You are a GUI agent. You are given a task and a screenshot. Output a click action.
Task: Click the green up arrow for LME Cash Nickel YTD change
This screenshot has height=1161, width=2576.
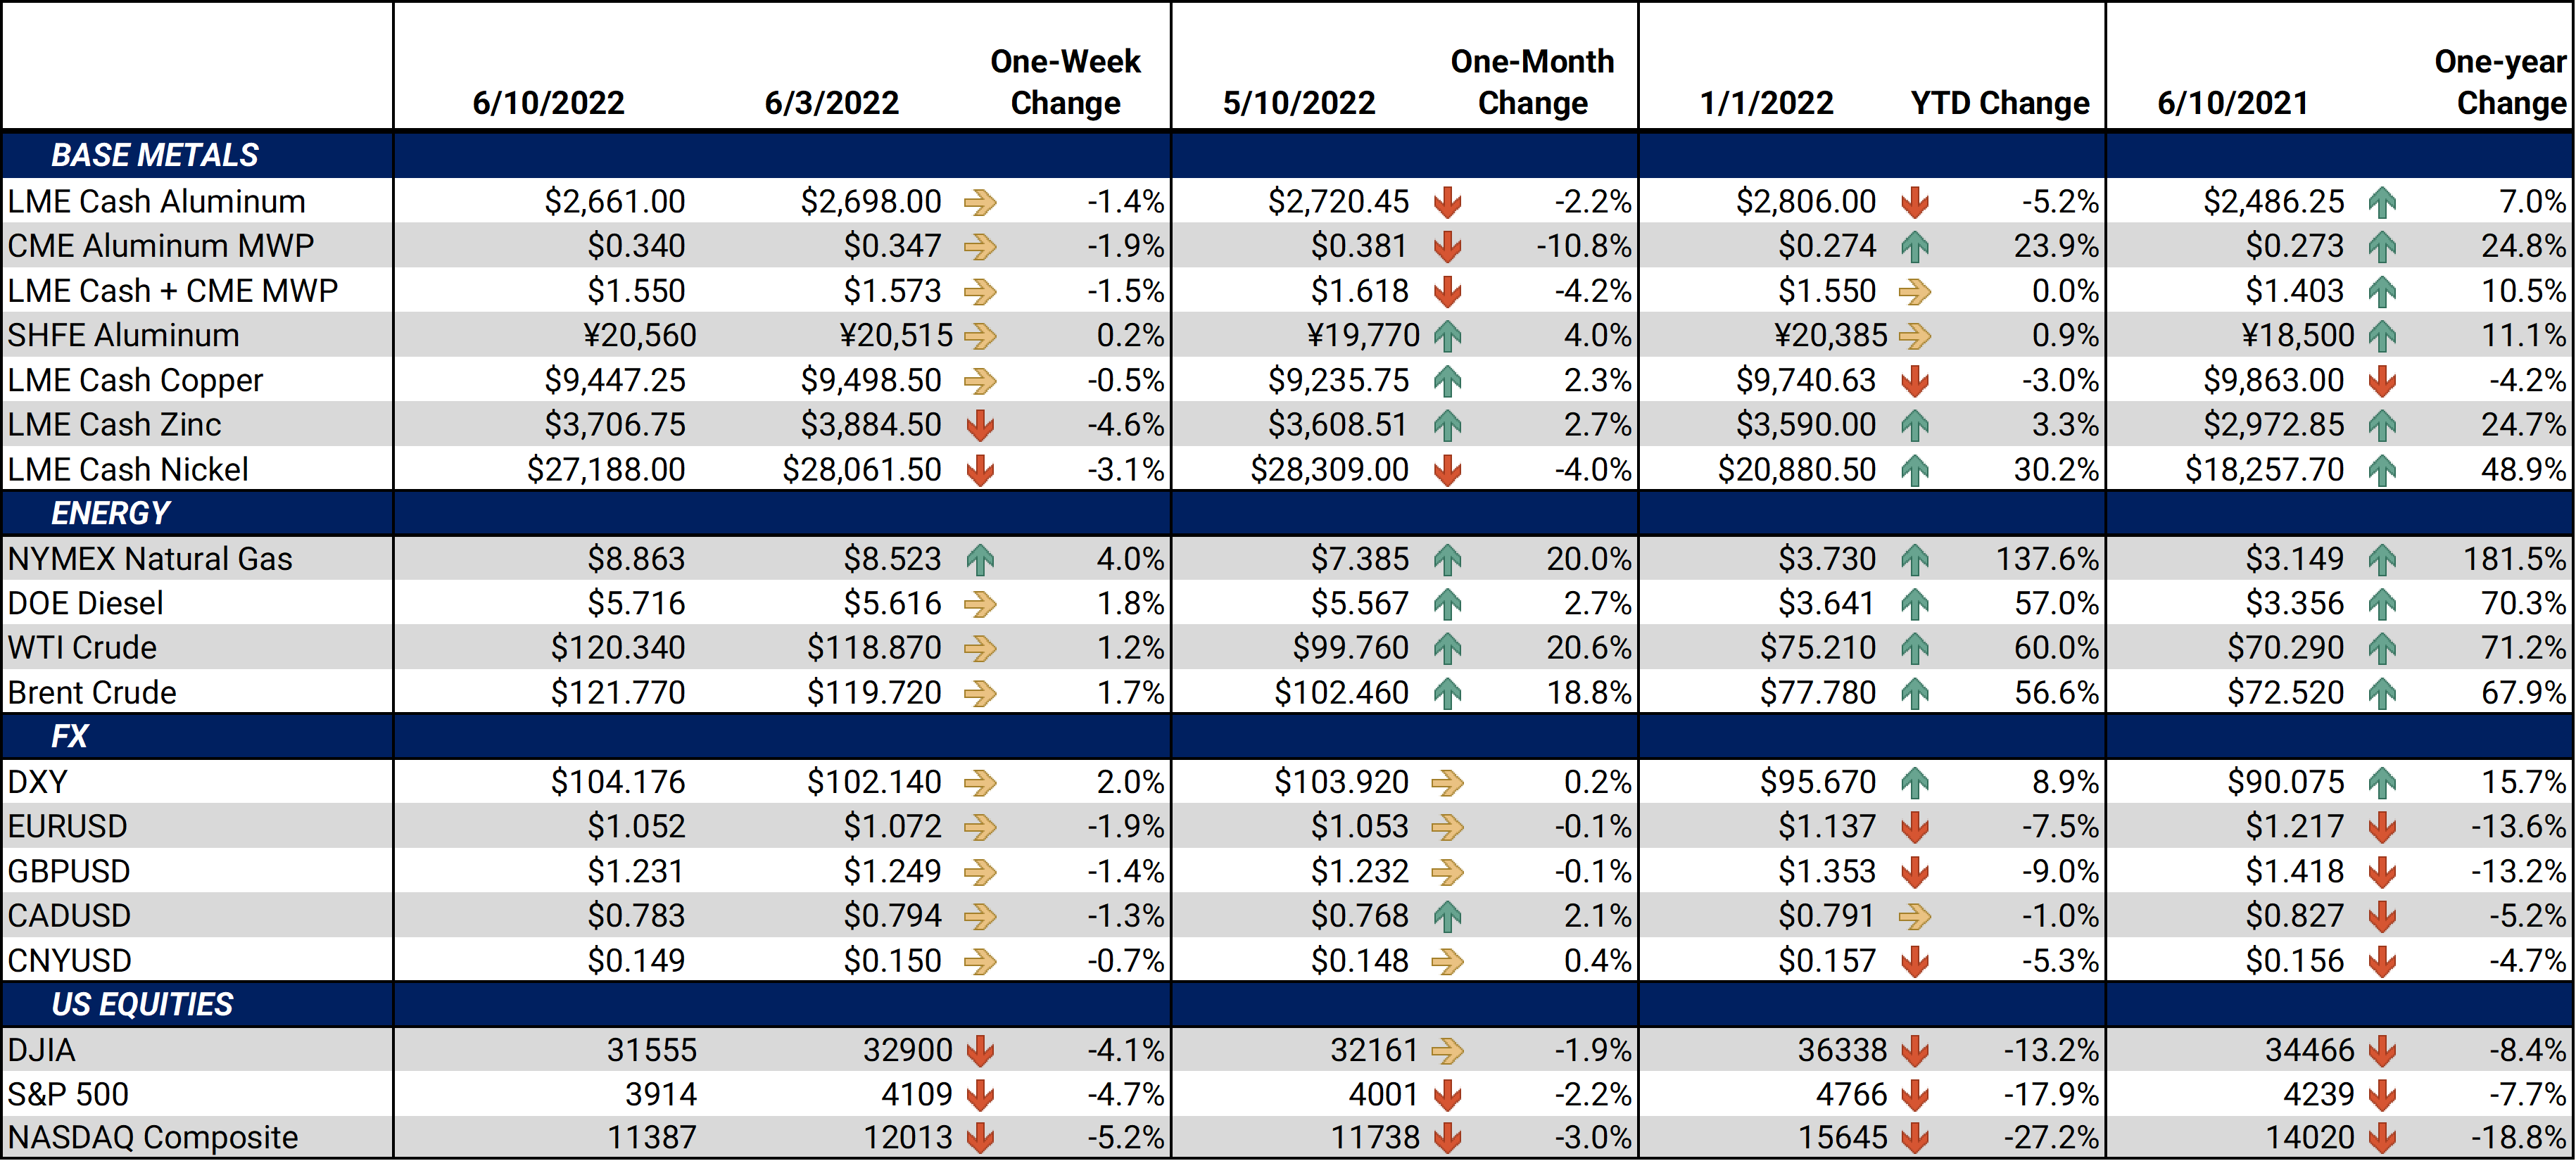(1914, 470)
